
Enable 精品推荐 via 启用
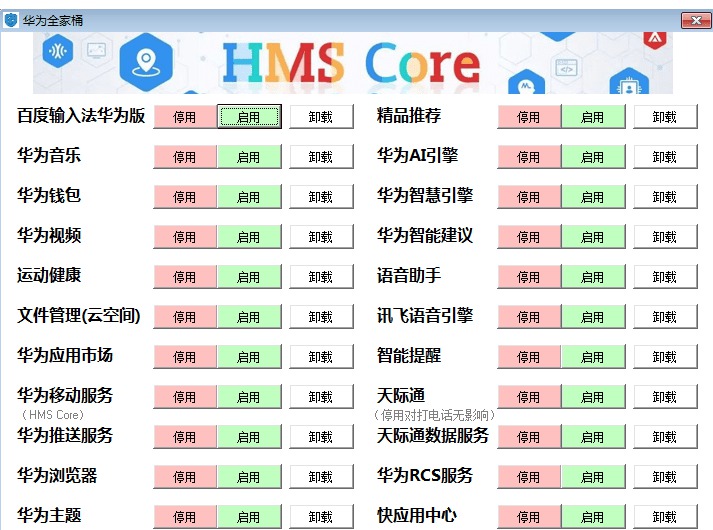tap(593, 117)
